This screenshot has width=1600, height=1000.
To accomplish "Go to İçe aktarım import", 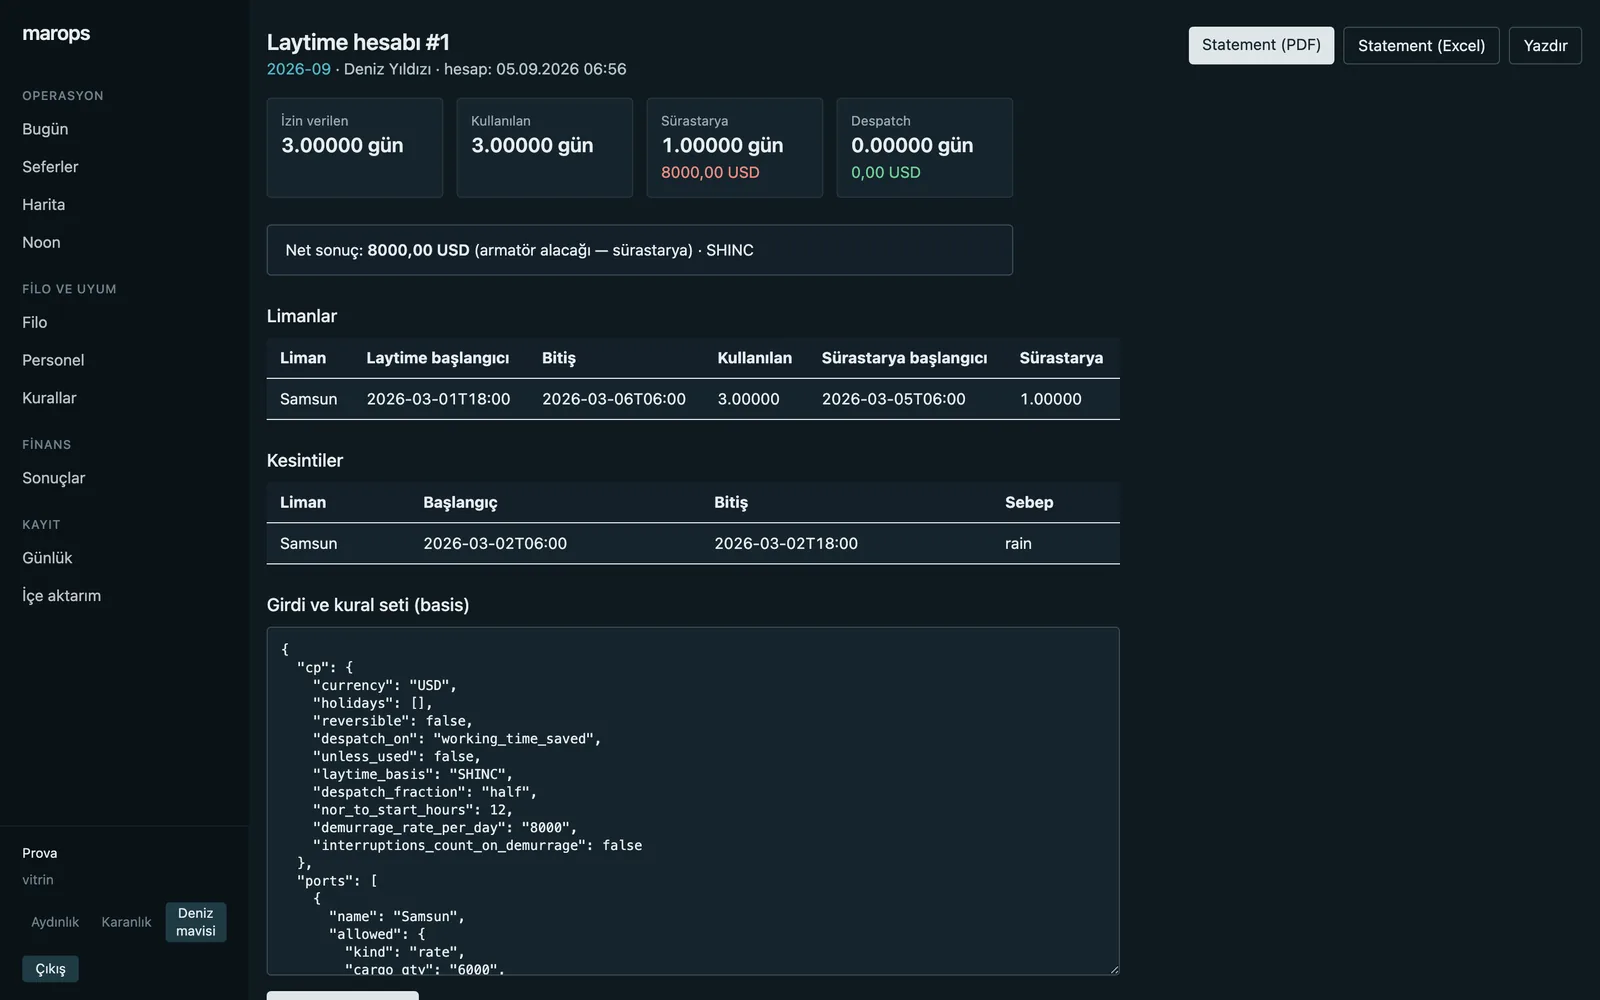I will (x=61, y=596).
